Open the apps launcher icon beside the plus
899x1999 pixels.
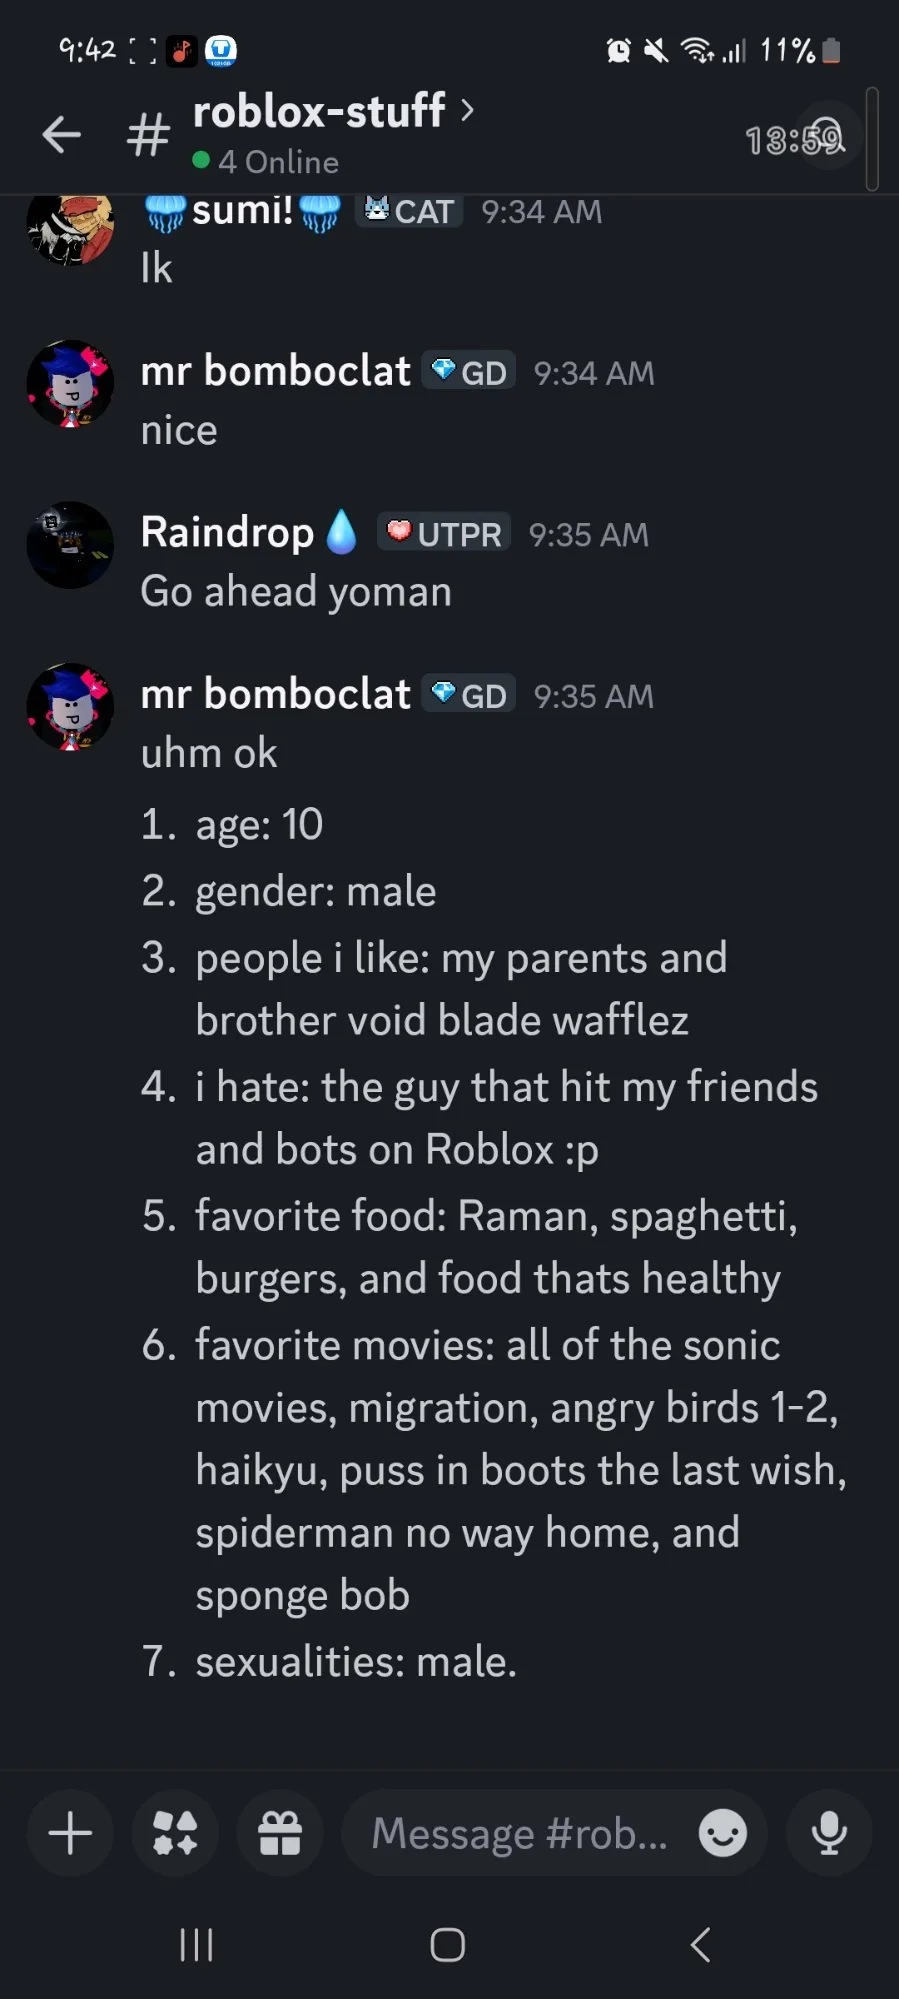pyautogui.click(x=175, y=1833)
